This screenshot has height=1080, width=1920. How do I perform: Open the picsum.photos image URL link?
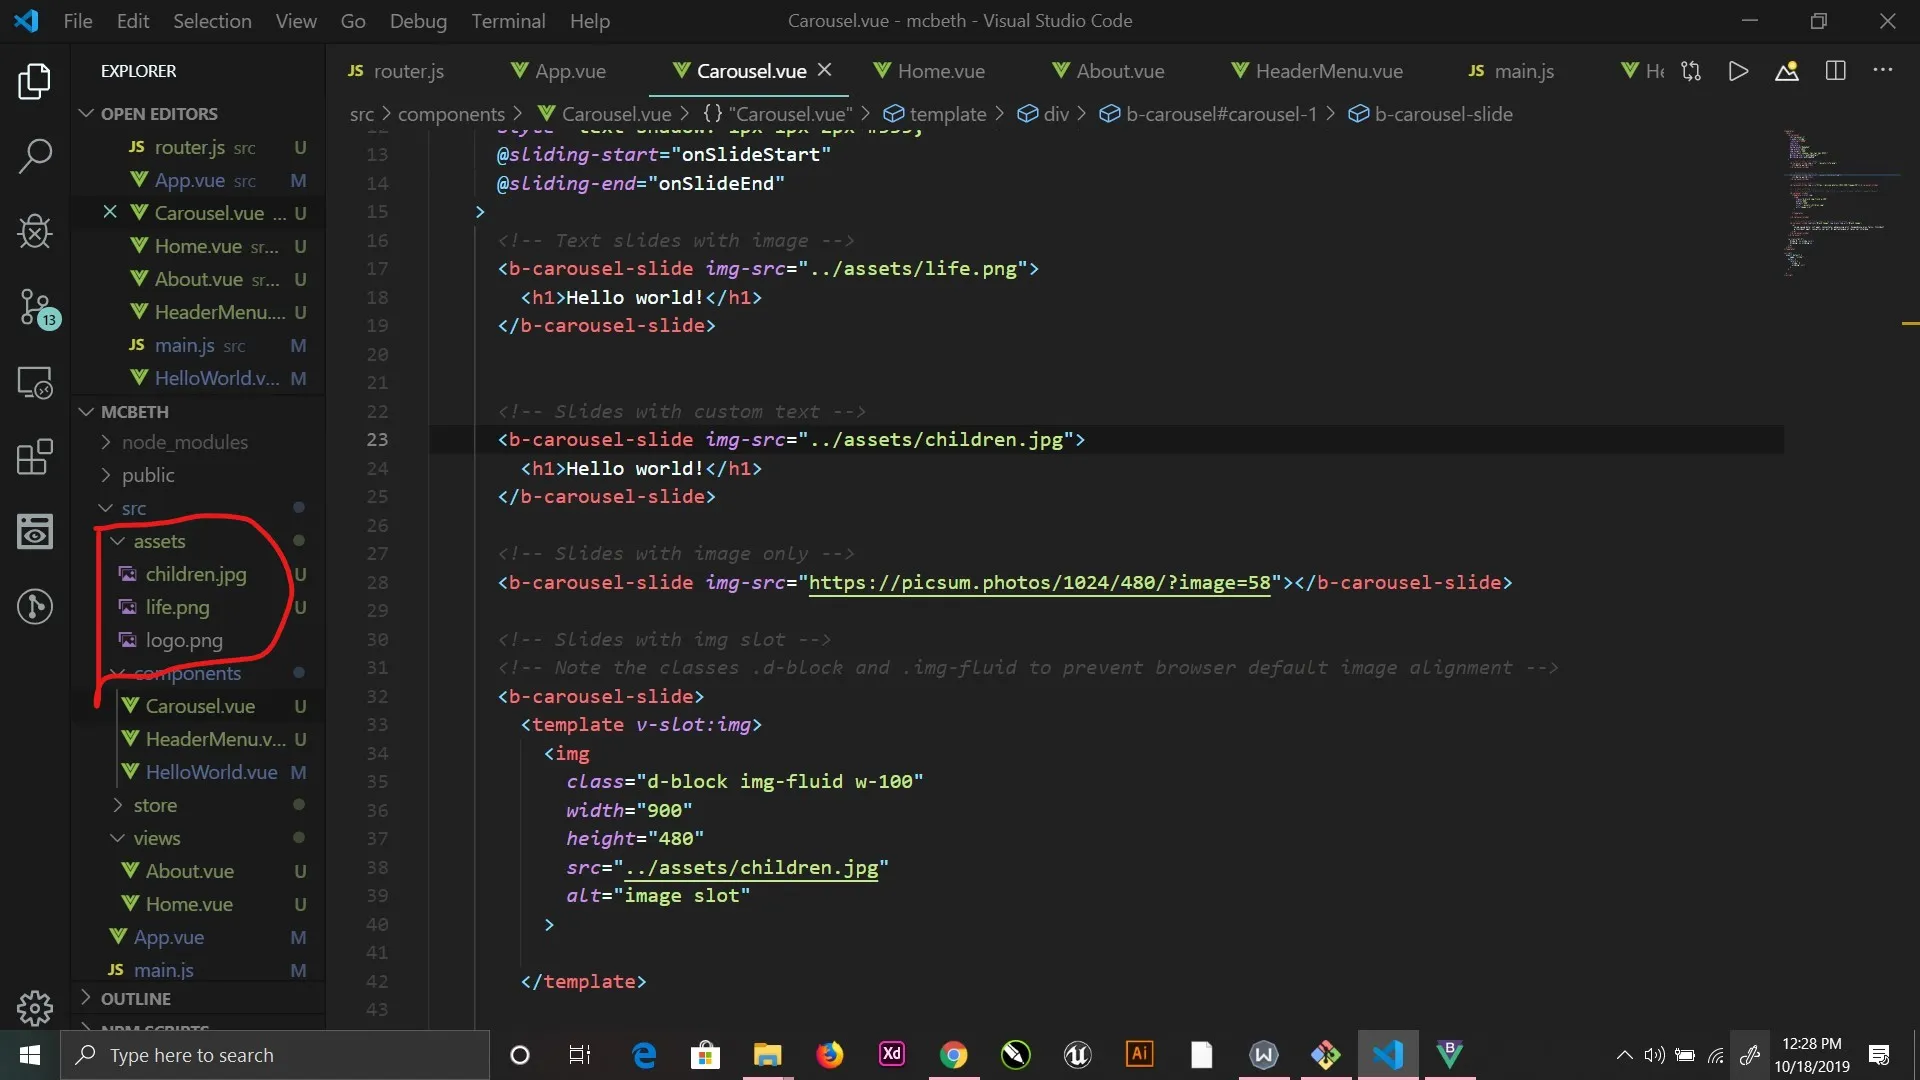pos(1038,583)
